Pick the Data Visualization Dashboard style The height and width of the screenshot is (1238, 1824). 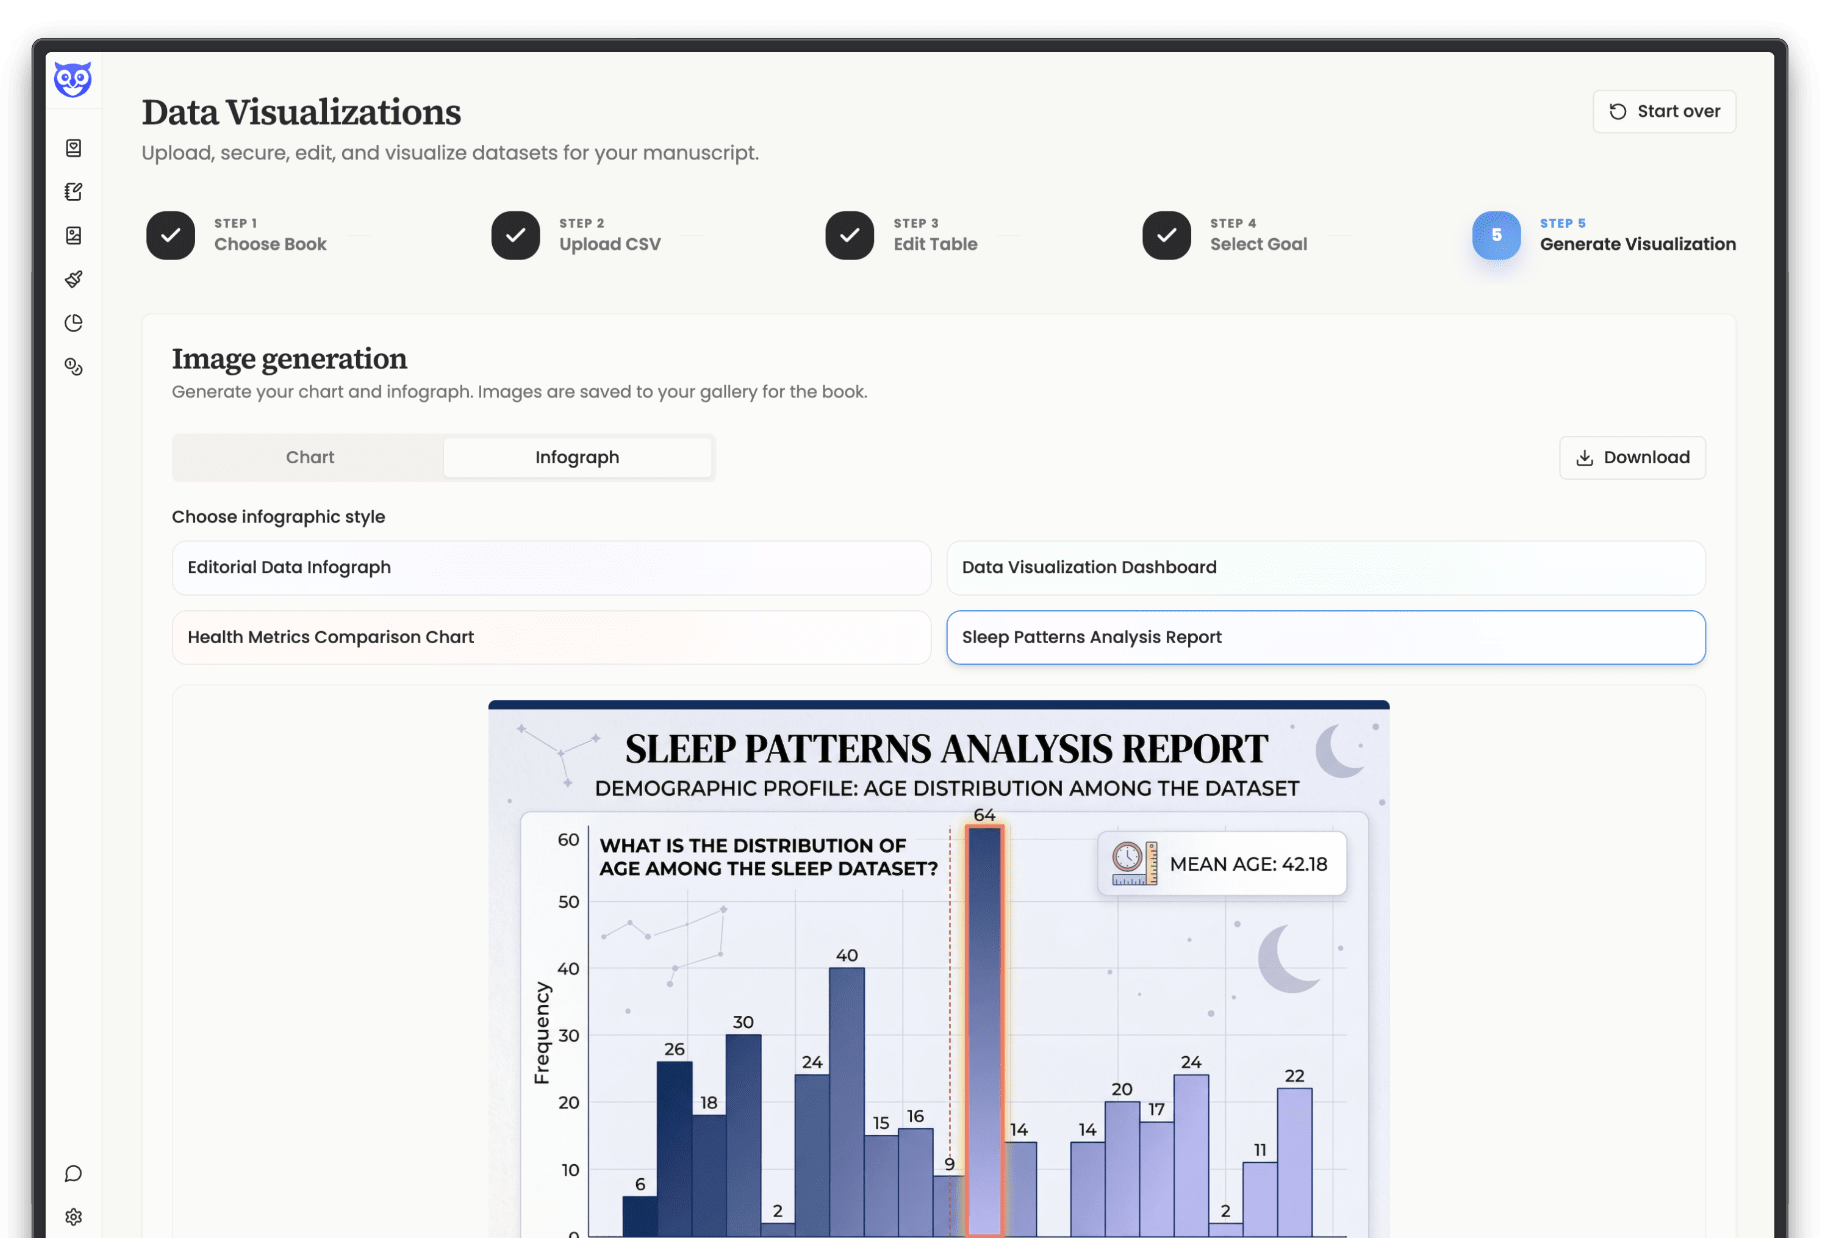coord(1325,567)
